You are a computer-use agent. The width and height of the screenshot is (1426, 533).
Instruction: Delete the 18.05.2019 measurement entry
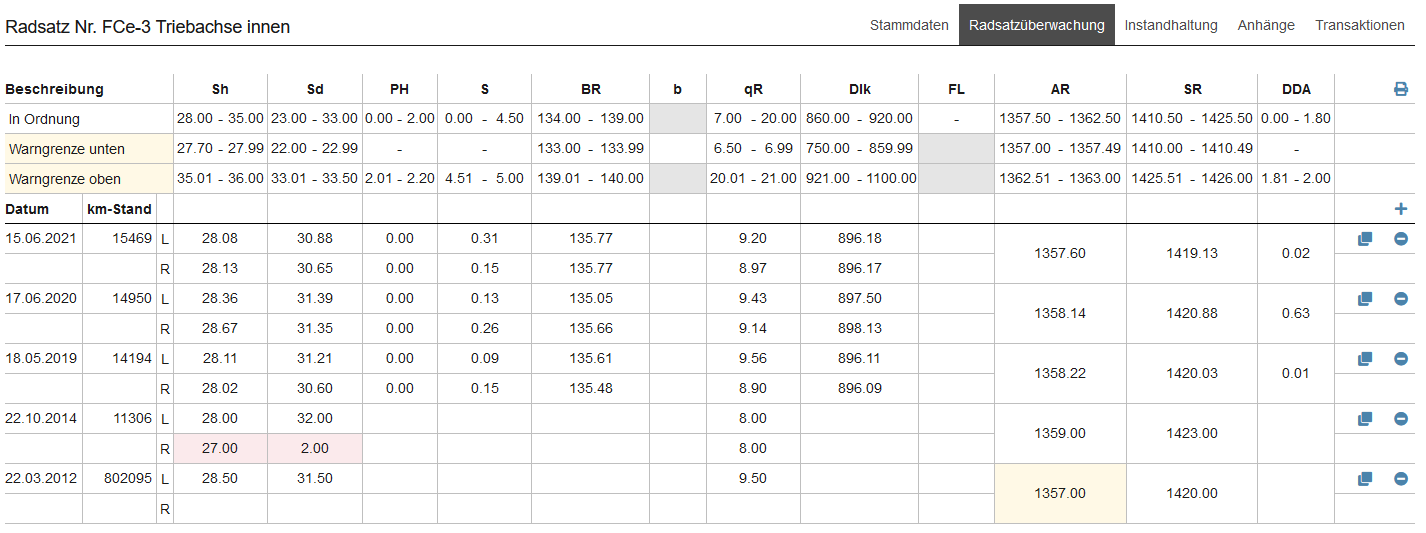(1401, 359)
